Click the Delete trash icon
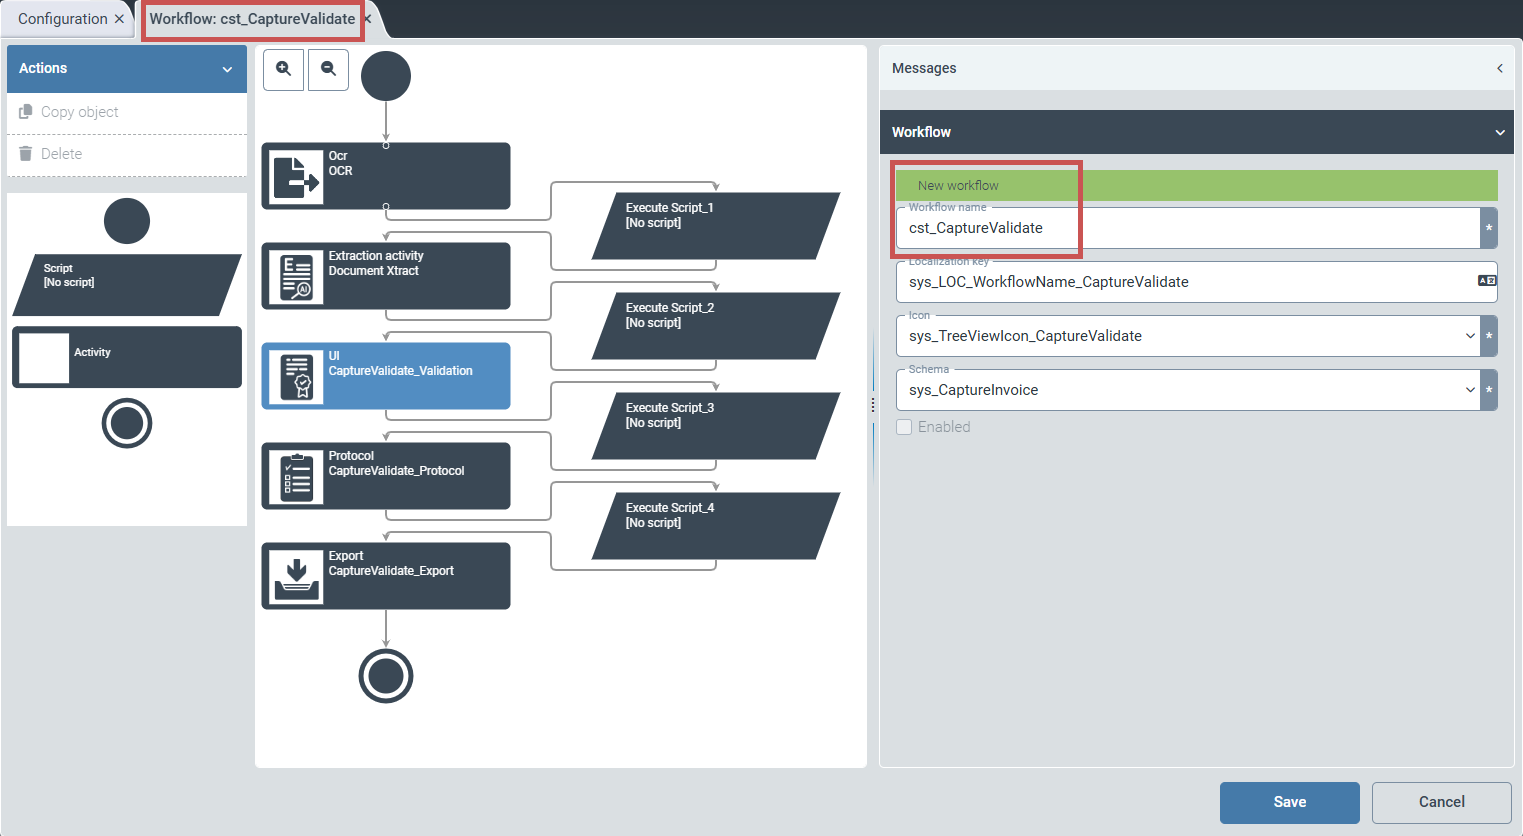 click(24, 153)
